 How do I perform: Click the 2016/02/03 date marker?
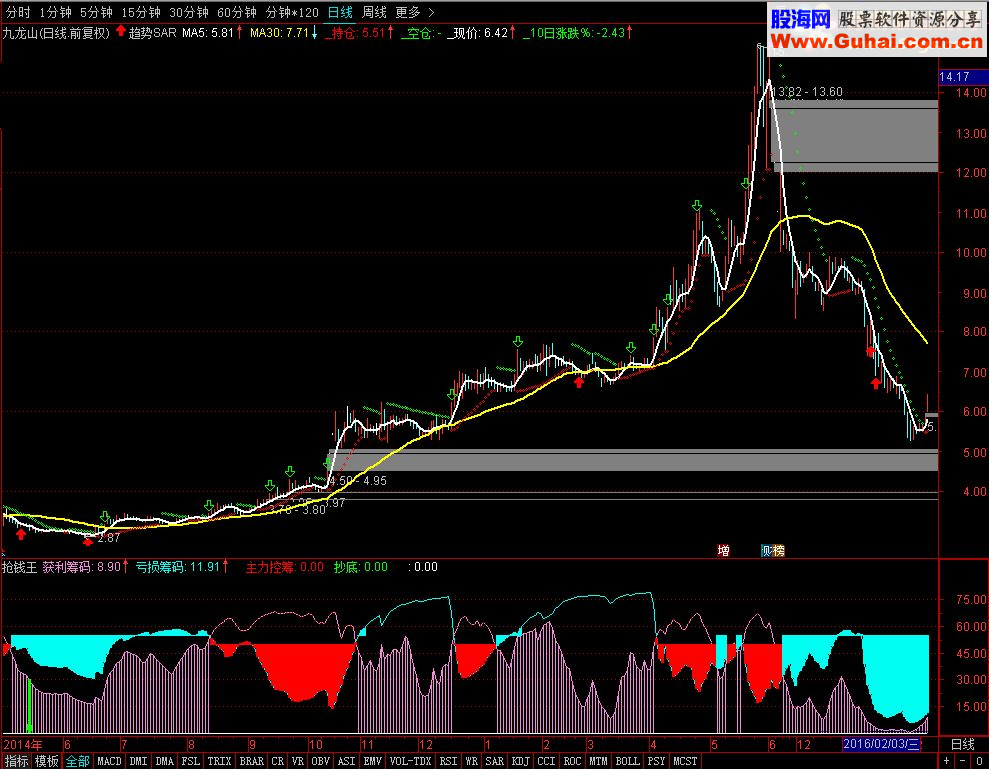[881, 744]
